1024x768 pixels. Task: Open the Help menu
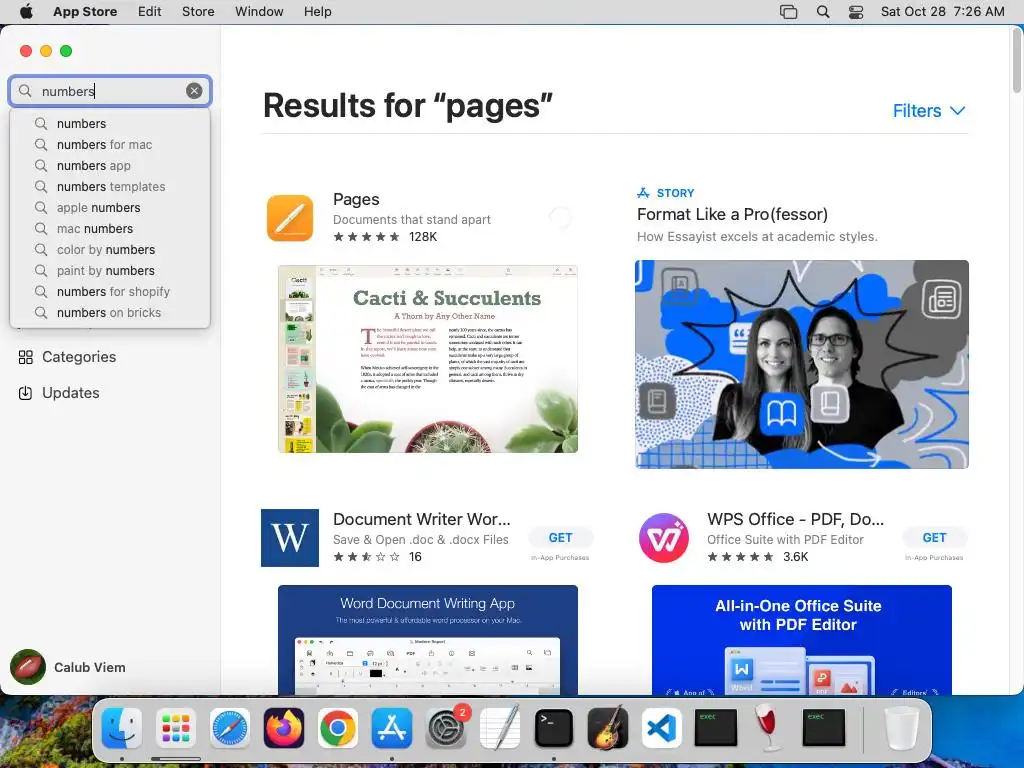[317, 12]
